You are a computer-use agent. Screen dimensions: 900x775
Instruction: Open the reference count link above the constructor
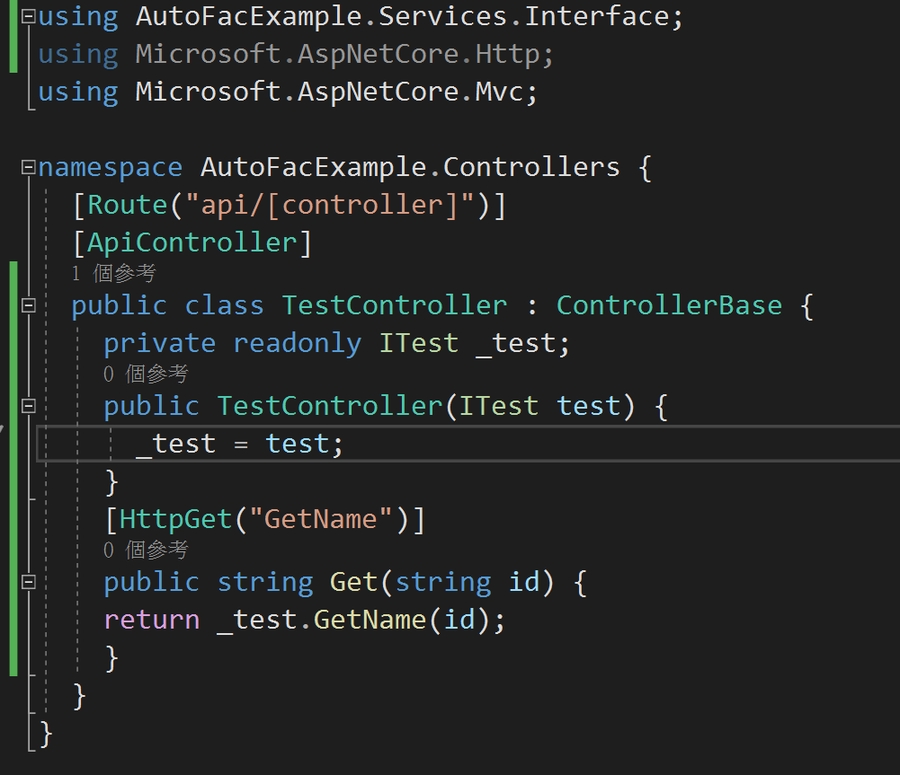coord(145,374)
